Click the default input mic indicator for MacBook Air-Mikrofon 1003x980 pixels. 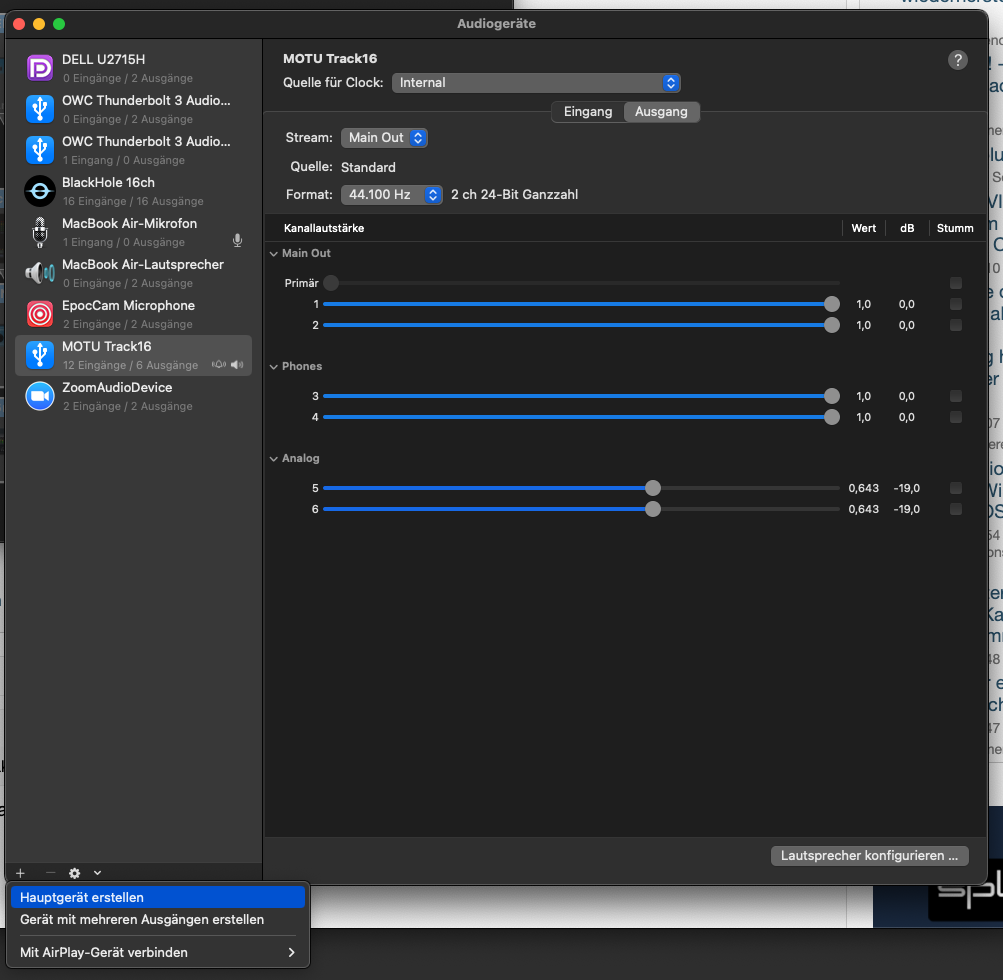(x=237, y=241)
